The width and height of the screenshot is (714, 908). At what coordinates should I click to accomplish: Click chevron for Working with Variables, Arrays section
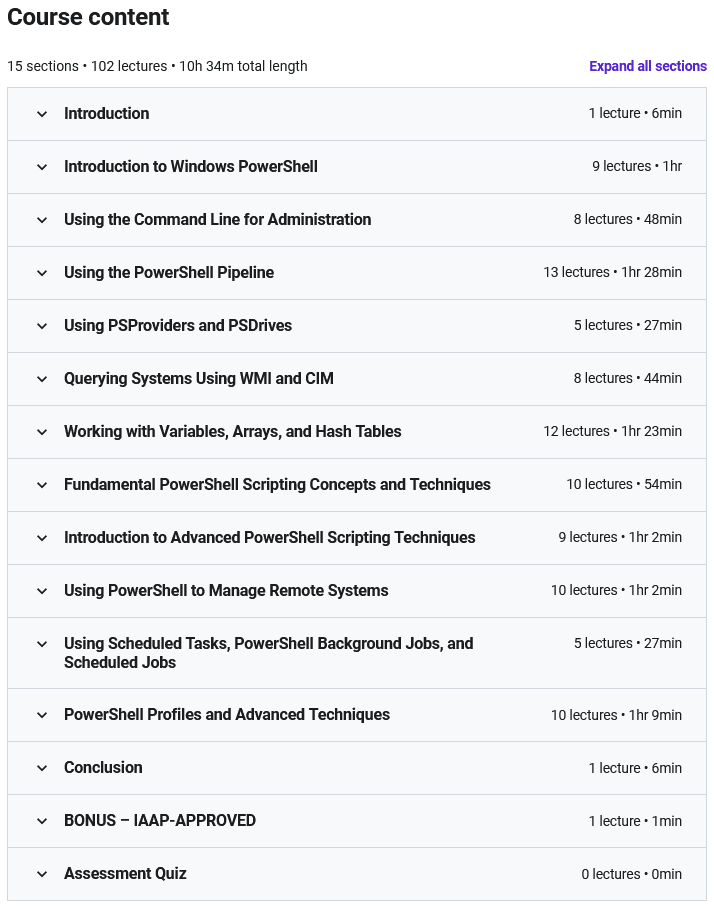(42, 432)
